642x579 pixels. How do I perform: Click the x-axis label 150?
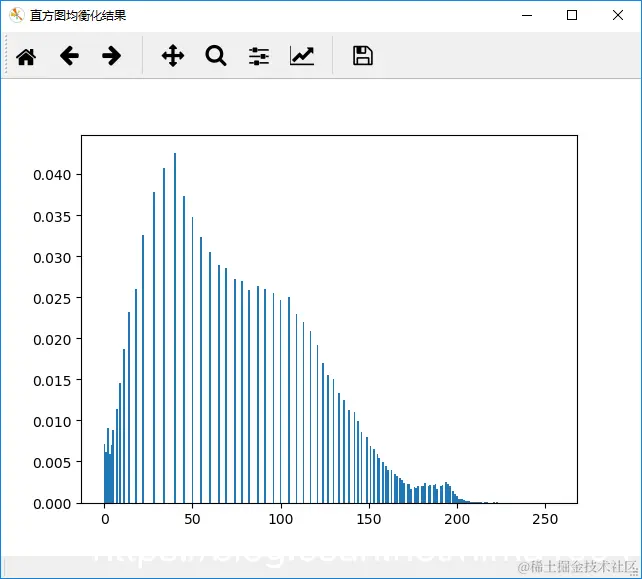(368, 519)
